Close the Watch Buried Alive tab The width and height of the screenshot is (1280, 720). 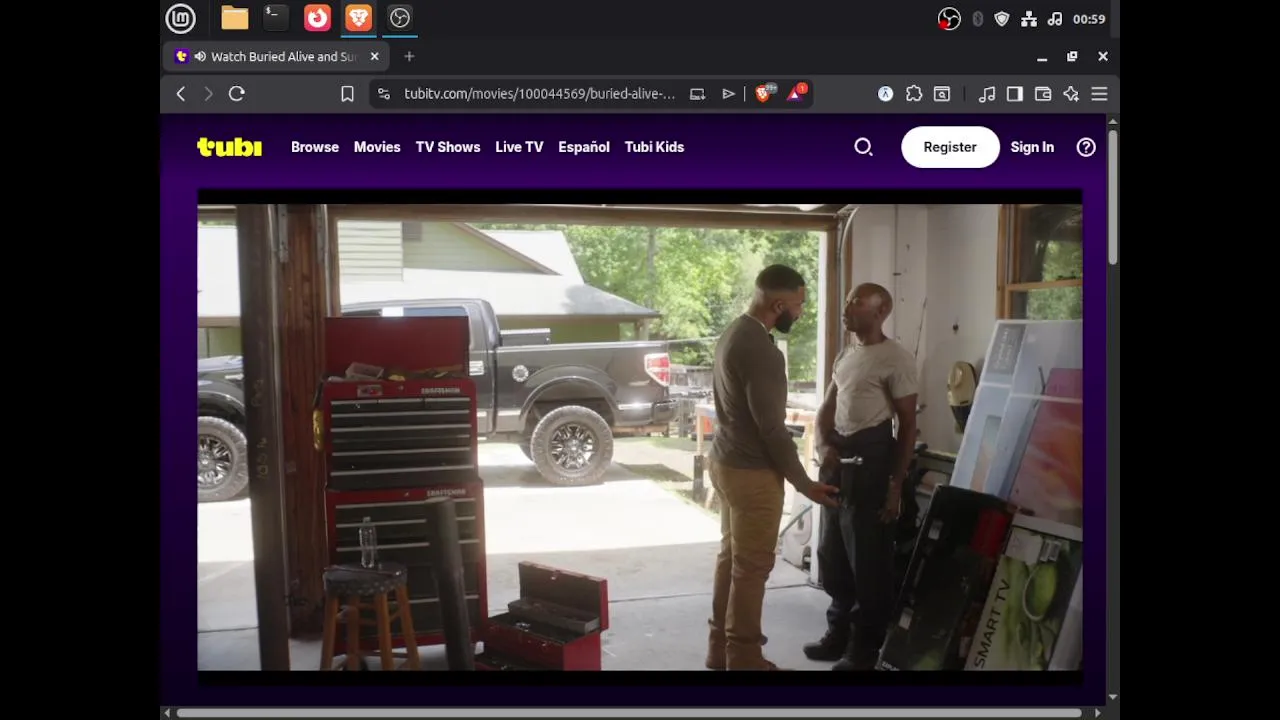point(375,57)
